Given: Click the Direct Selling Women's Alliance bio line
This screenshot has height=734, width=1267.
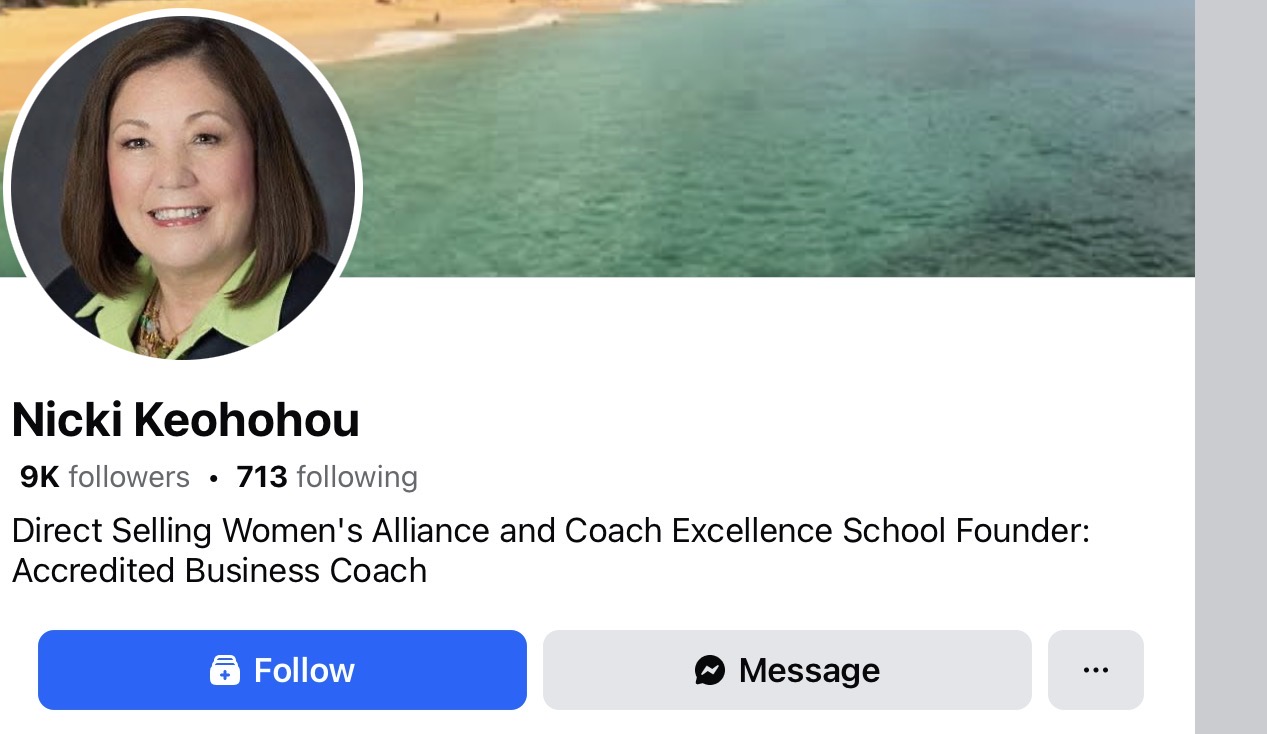Looking at the screenshot, I should 550,531.
